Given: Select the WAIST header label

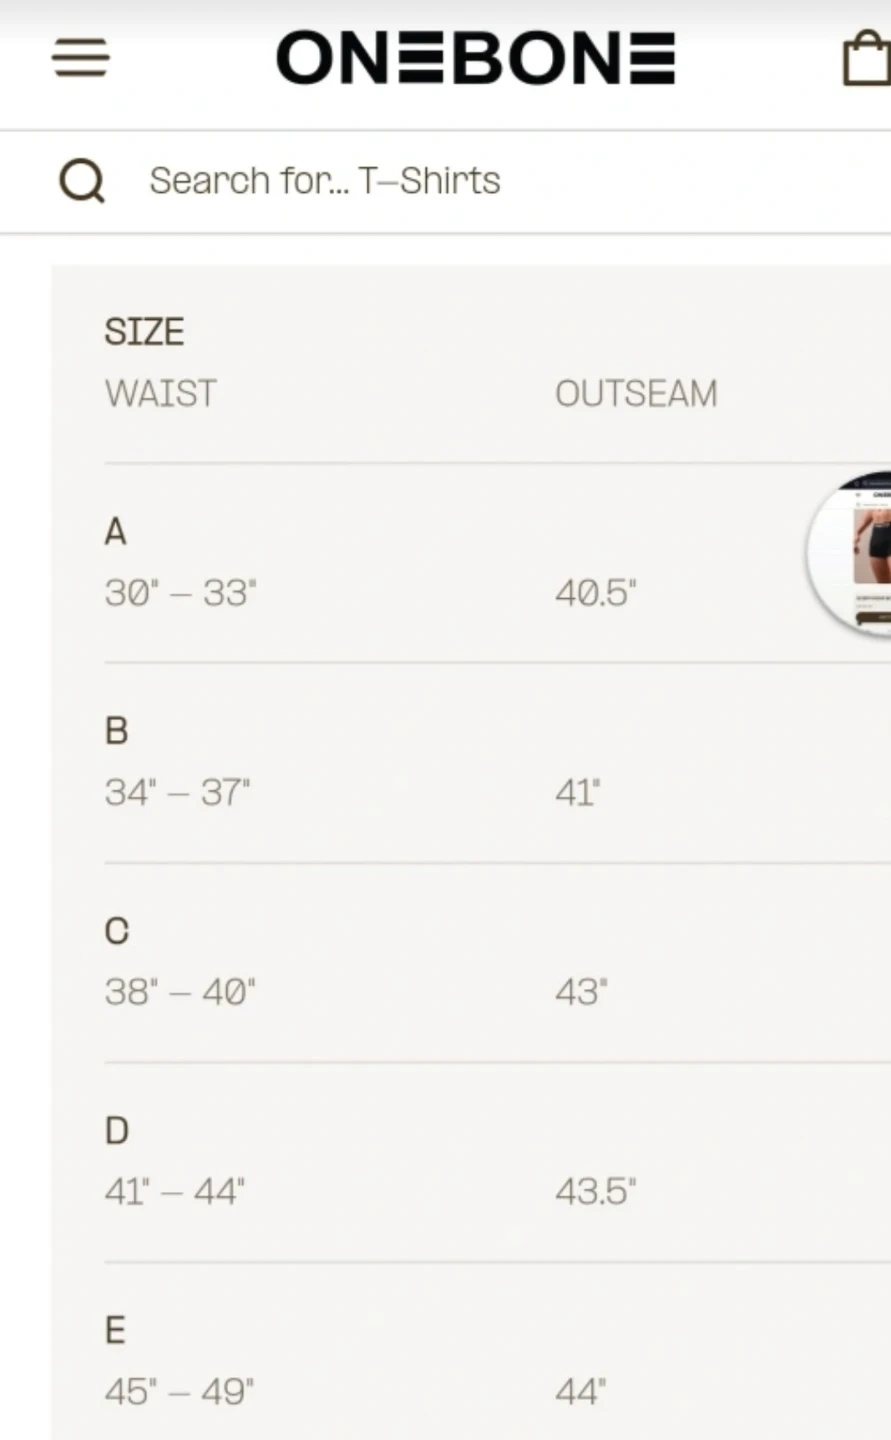Looking at the screenshot, I should [160, 393].
